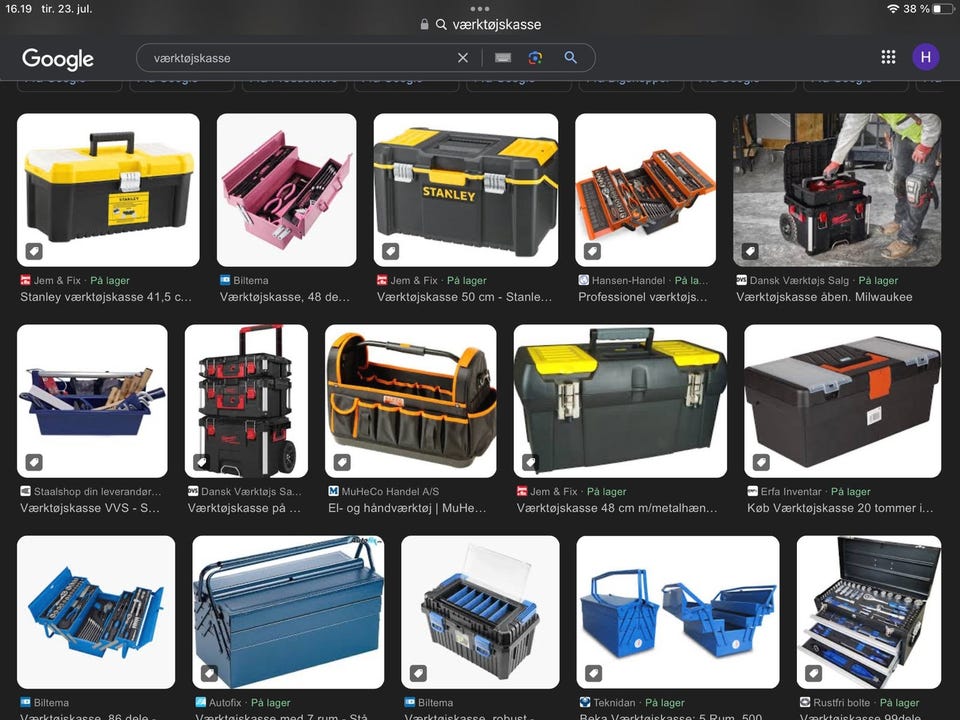This screenshot has height=720, width=960.
Task: Tap the padlock icon in address bar
Action: tap(424, 24)
